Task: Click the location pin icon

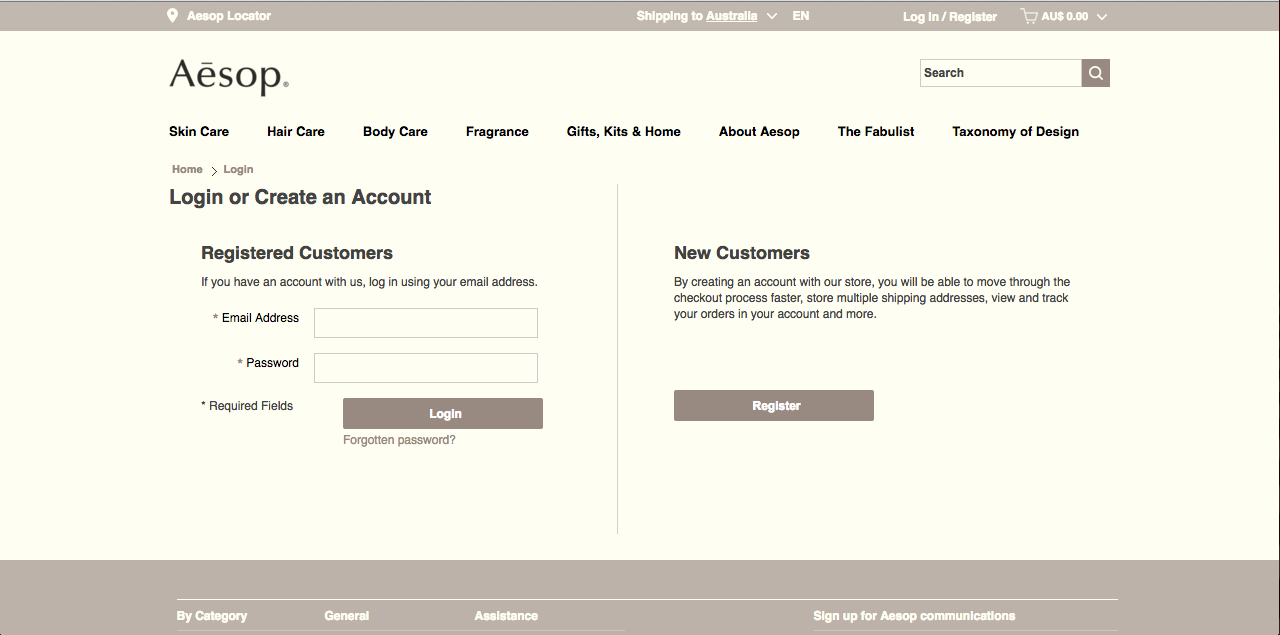Action: tap(173, 16)
